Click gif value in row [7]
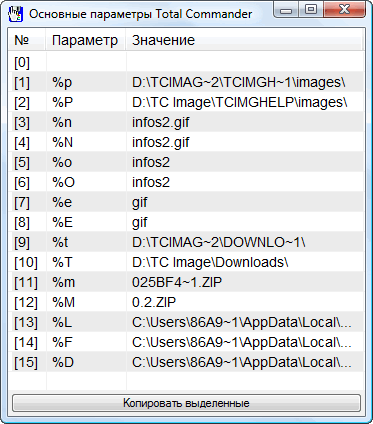The height and width of the screenshot is (424, 373). coord(140,203)
